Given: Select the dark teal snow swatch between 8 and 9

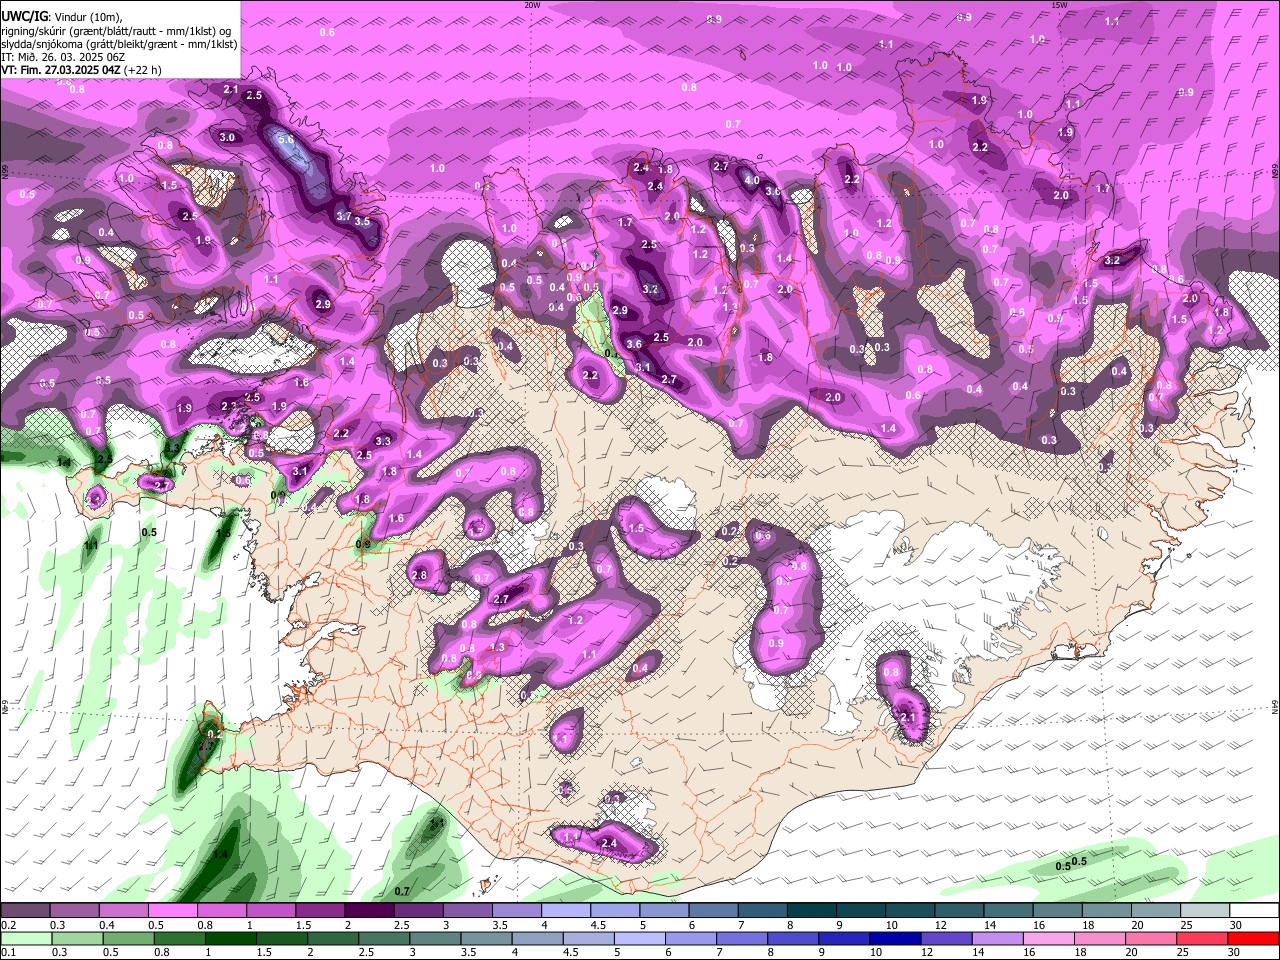Looking at the screenshot, I should (x=811, y=911).
